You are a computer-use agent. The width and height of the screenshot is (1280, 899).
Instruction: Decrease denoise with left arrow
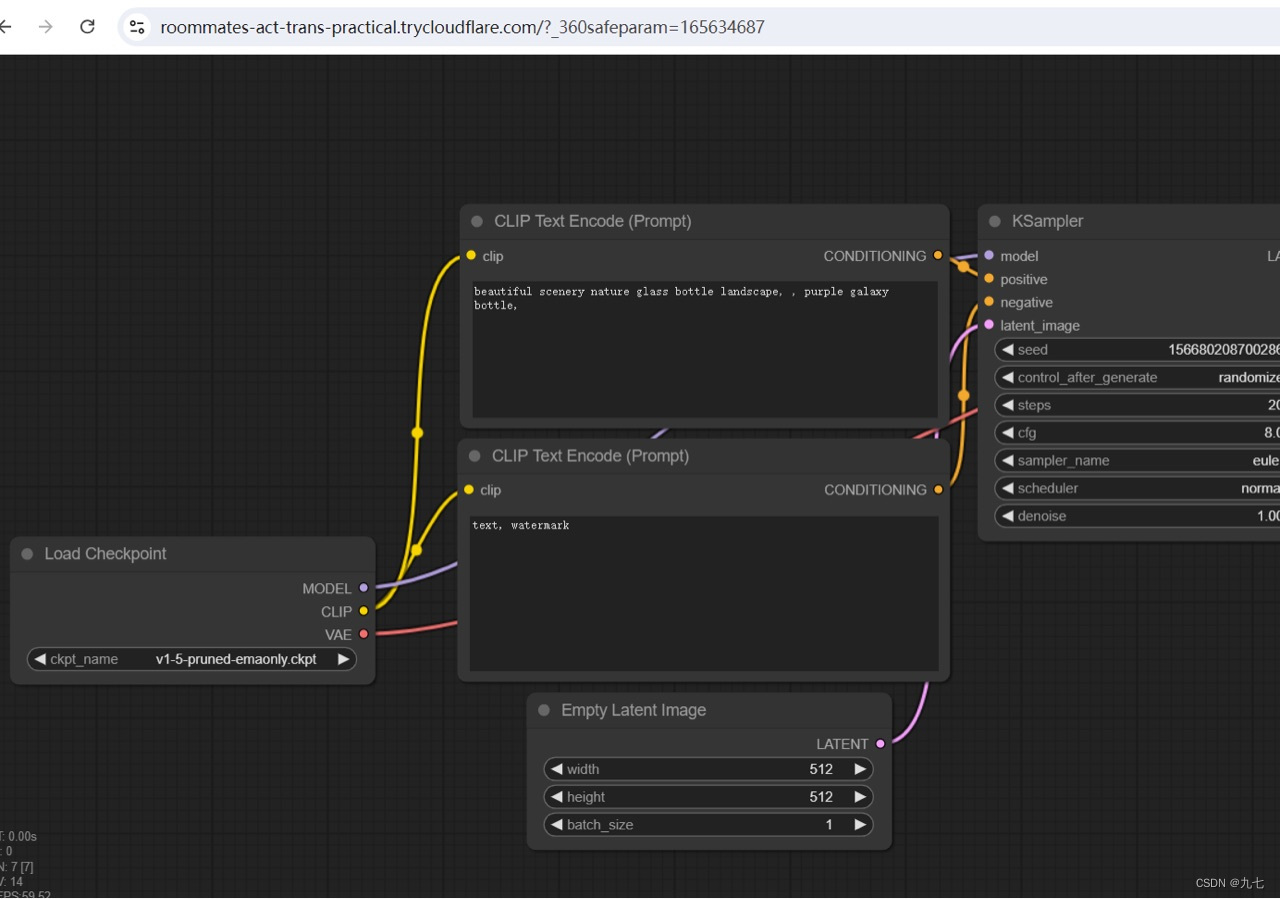coord(1007,516)
